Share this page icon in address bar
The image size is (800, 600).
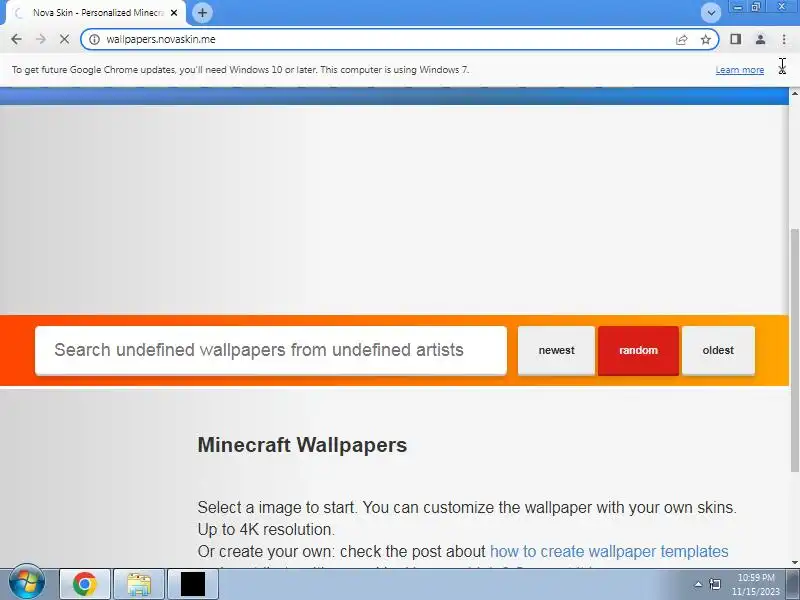[x=681, y=39]
